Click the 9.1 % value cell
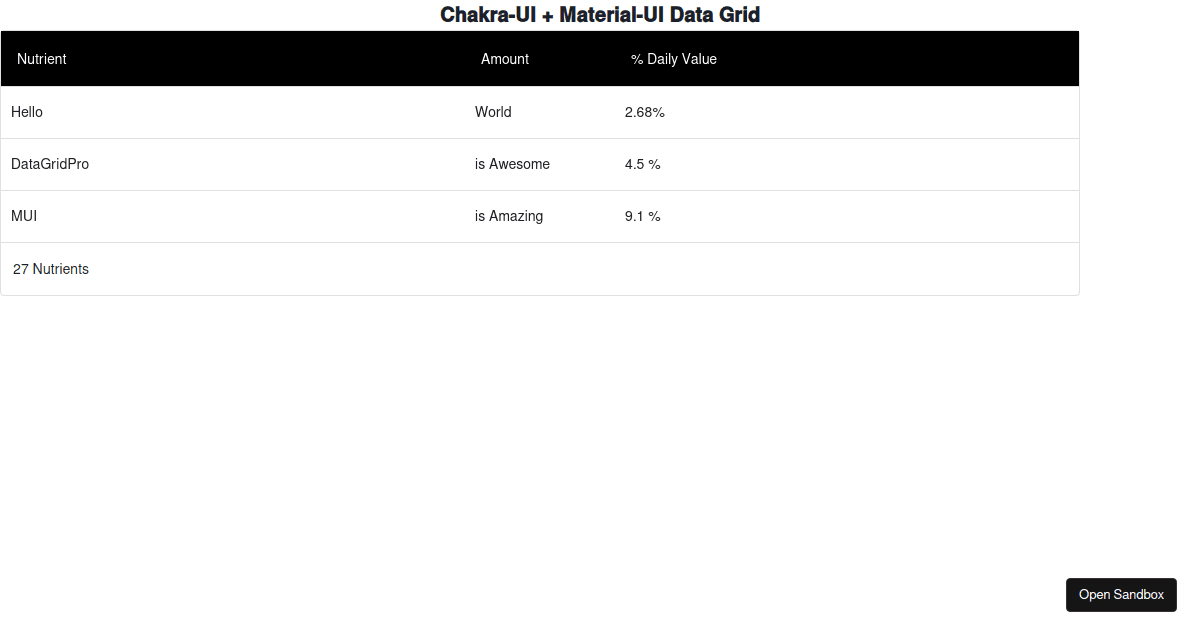Viewport: 1200px width, 630px height. point(642,216)
